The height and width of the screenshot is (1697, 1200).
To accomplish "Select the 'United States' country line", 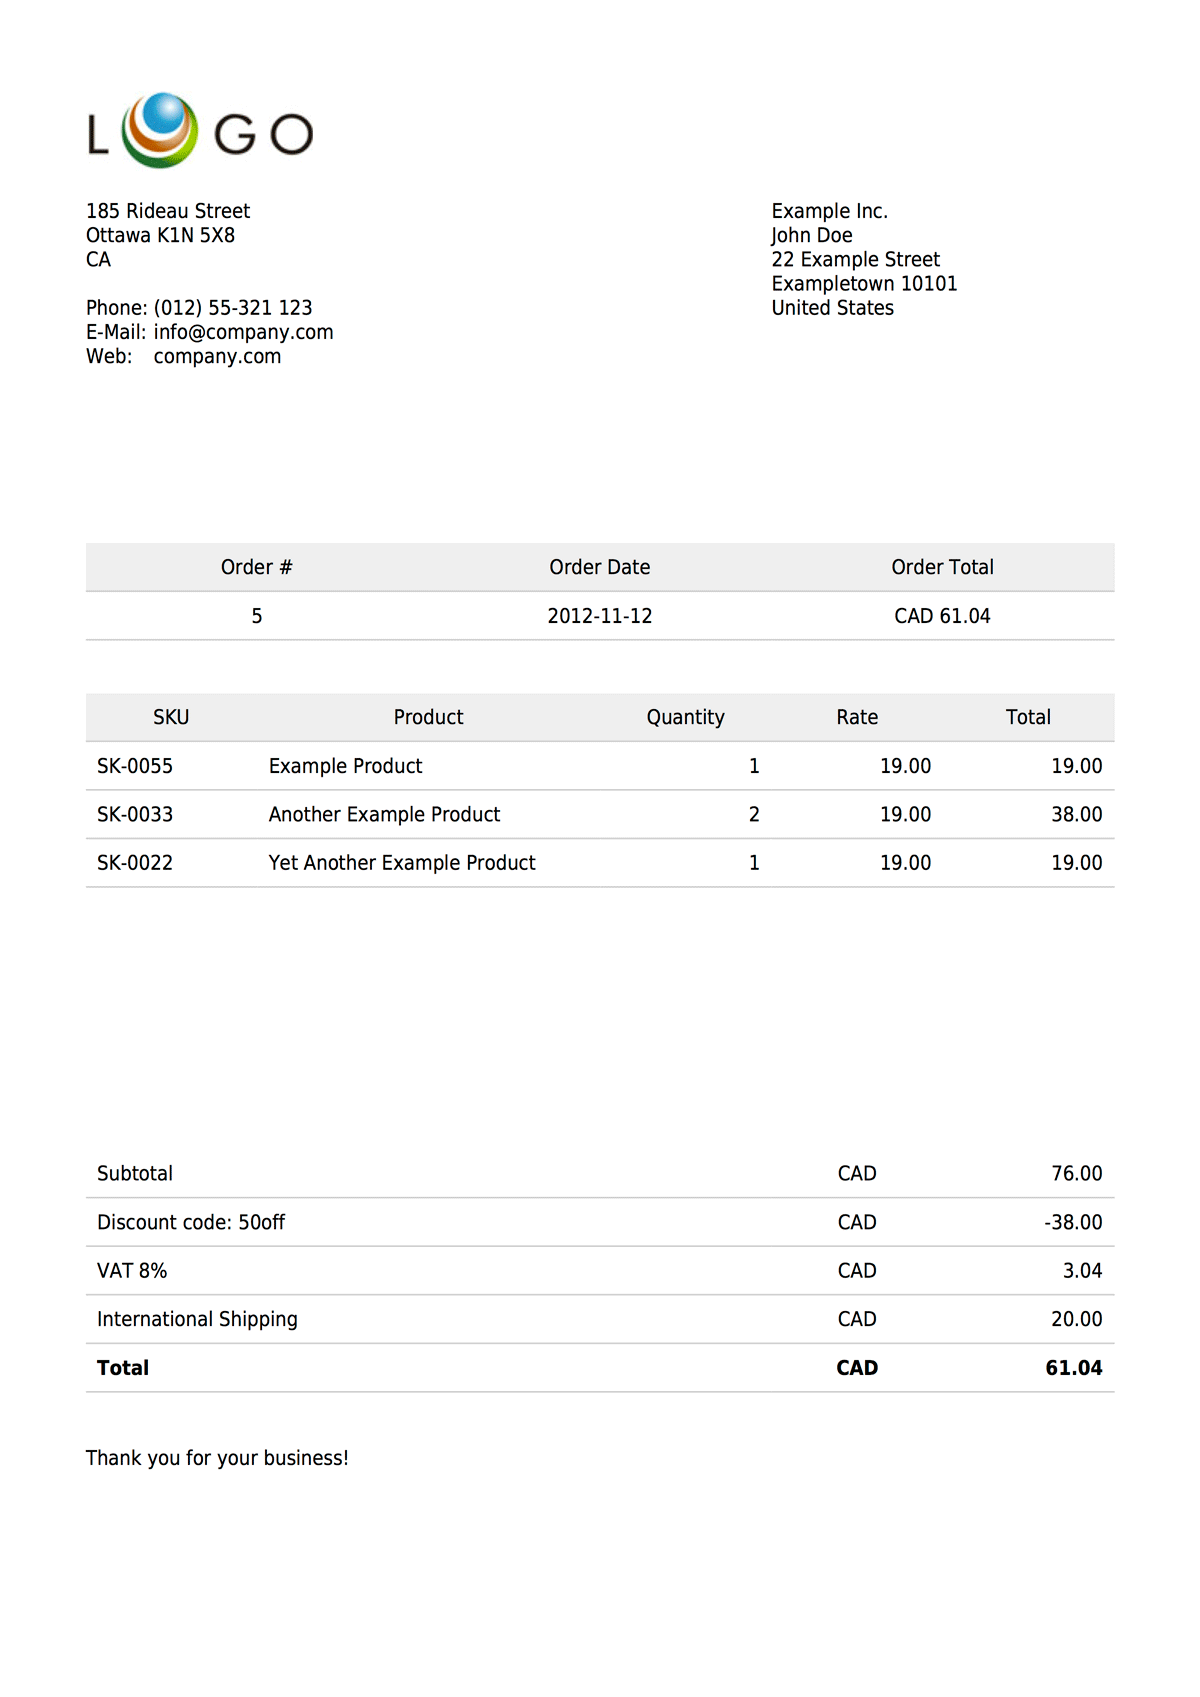I will [x=833, y=308].
